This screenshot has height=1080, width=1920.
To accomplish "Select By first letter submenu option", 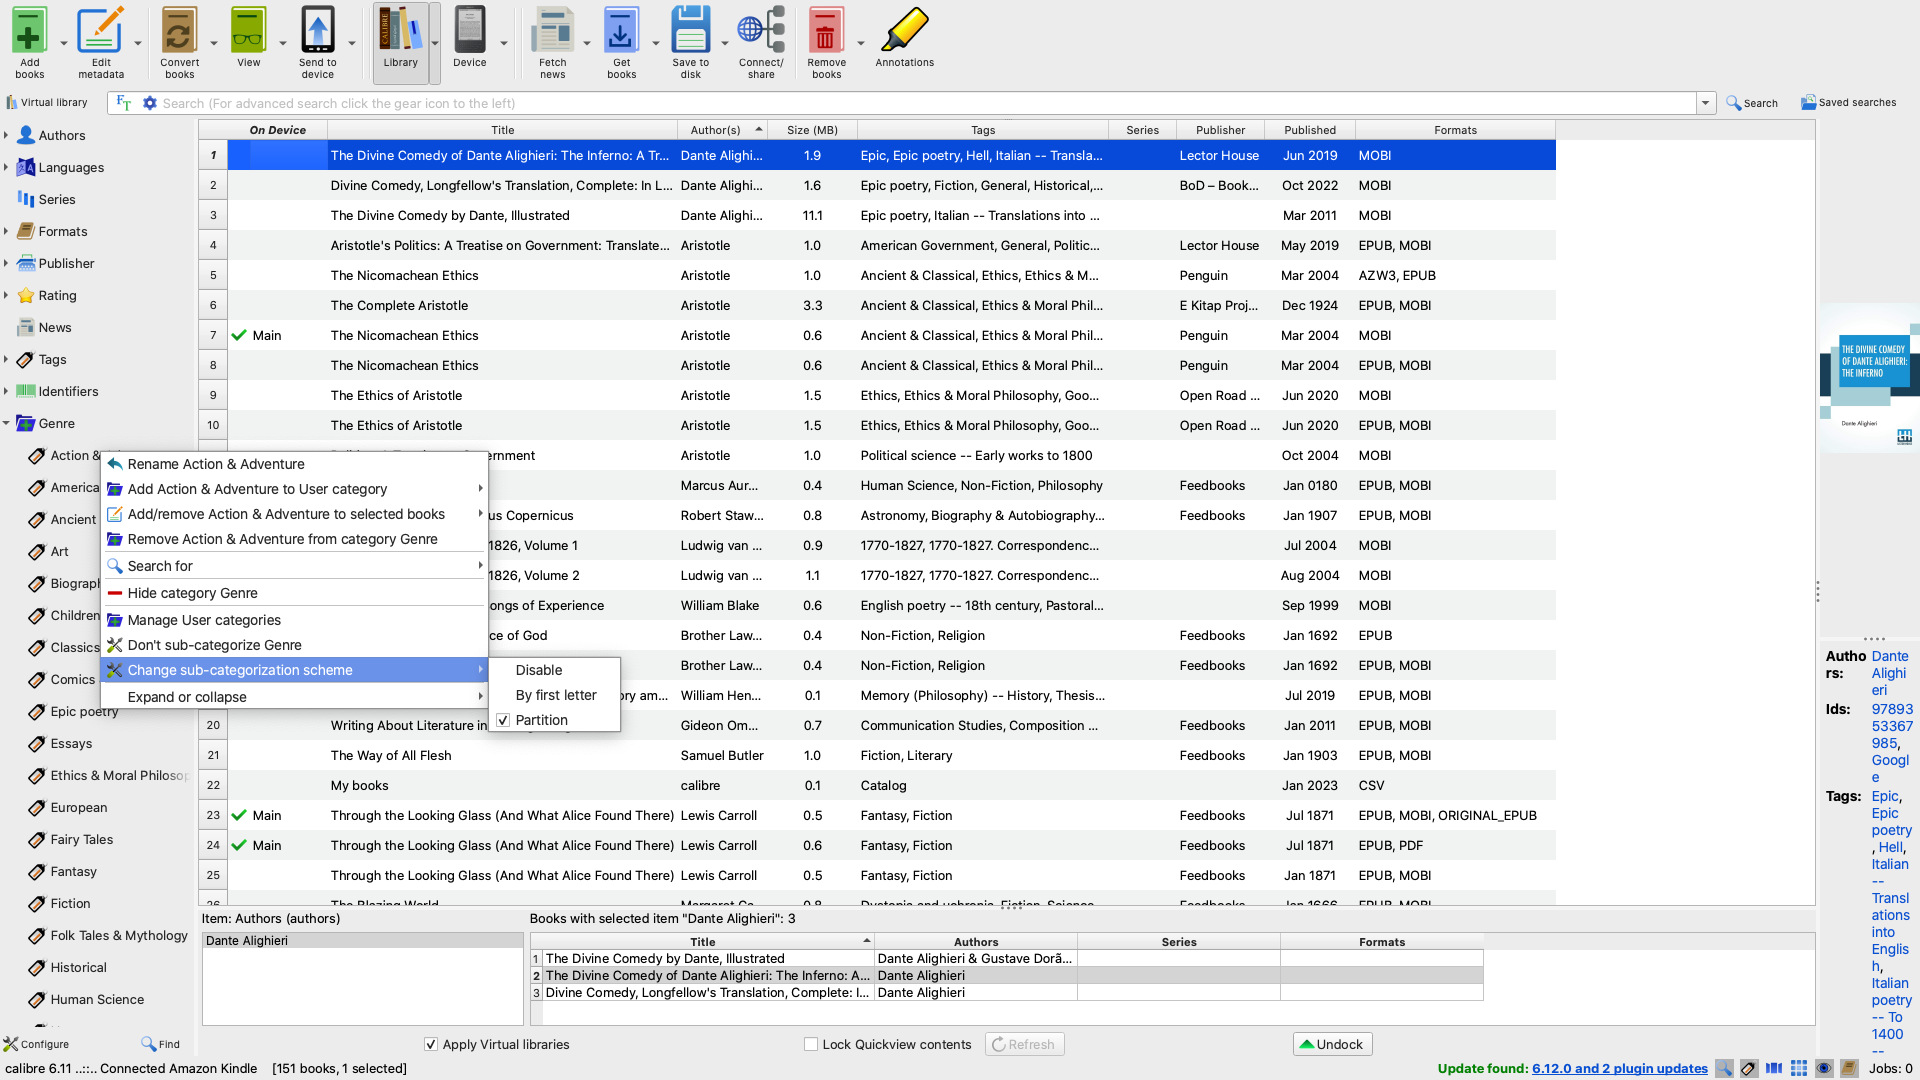I will pos(555,695).
